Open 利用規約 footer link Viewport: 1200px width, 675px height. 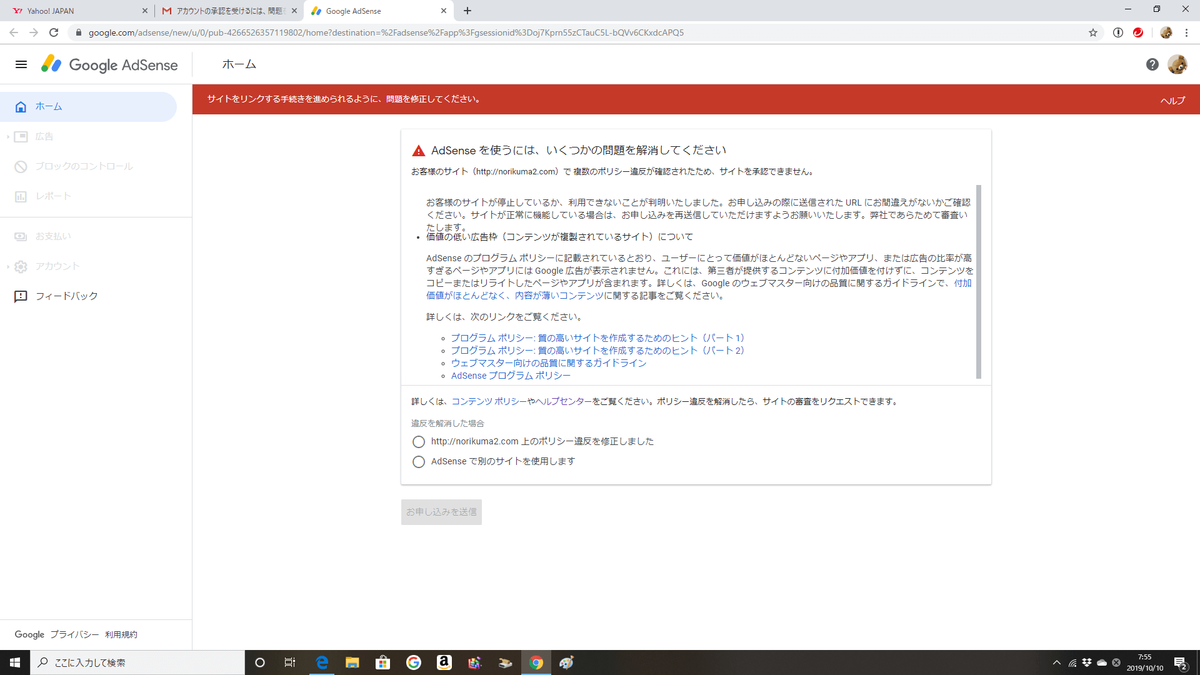click(121, 635)
